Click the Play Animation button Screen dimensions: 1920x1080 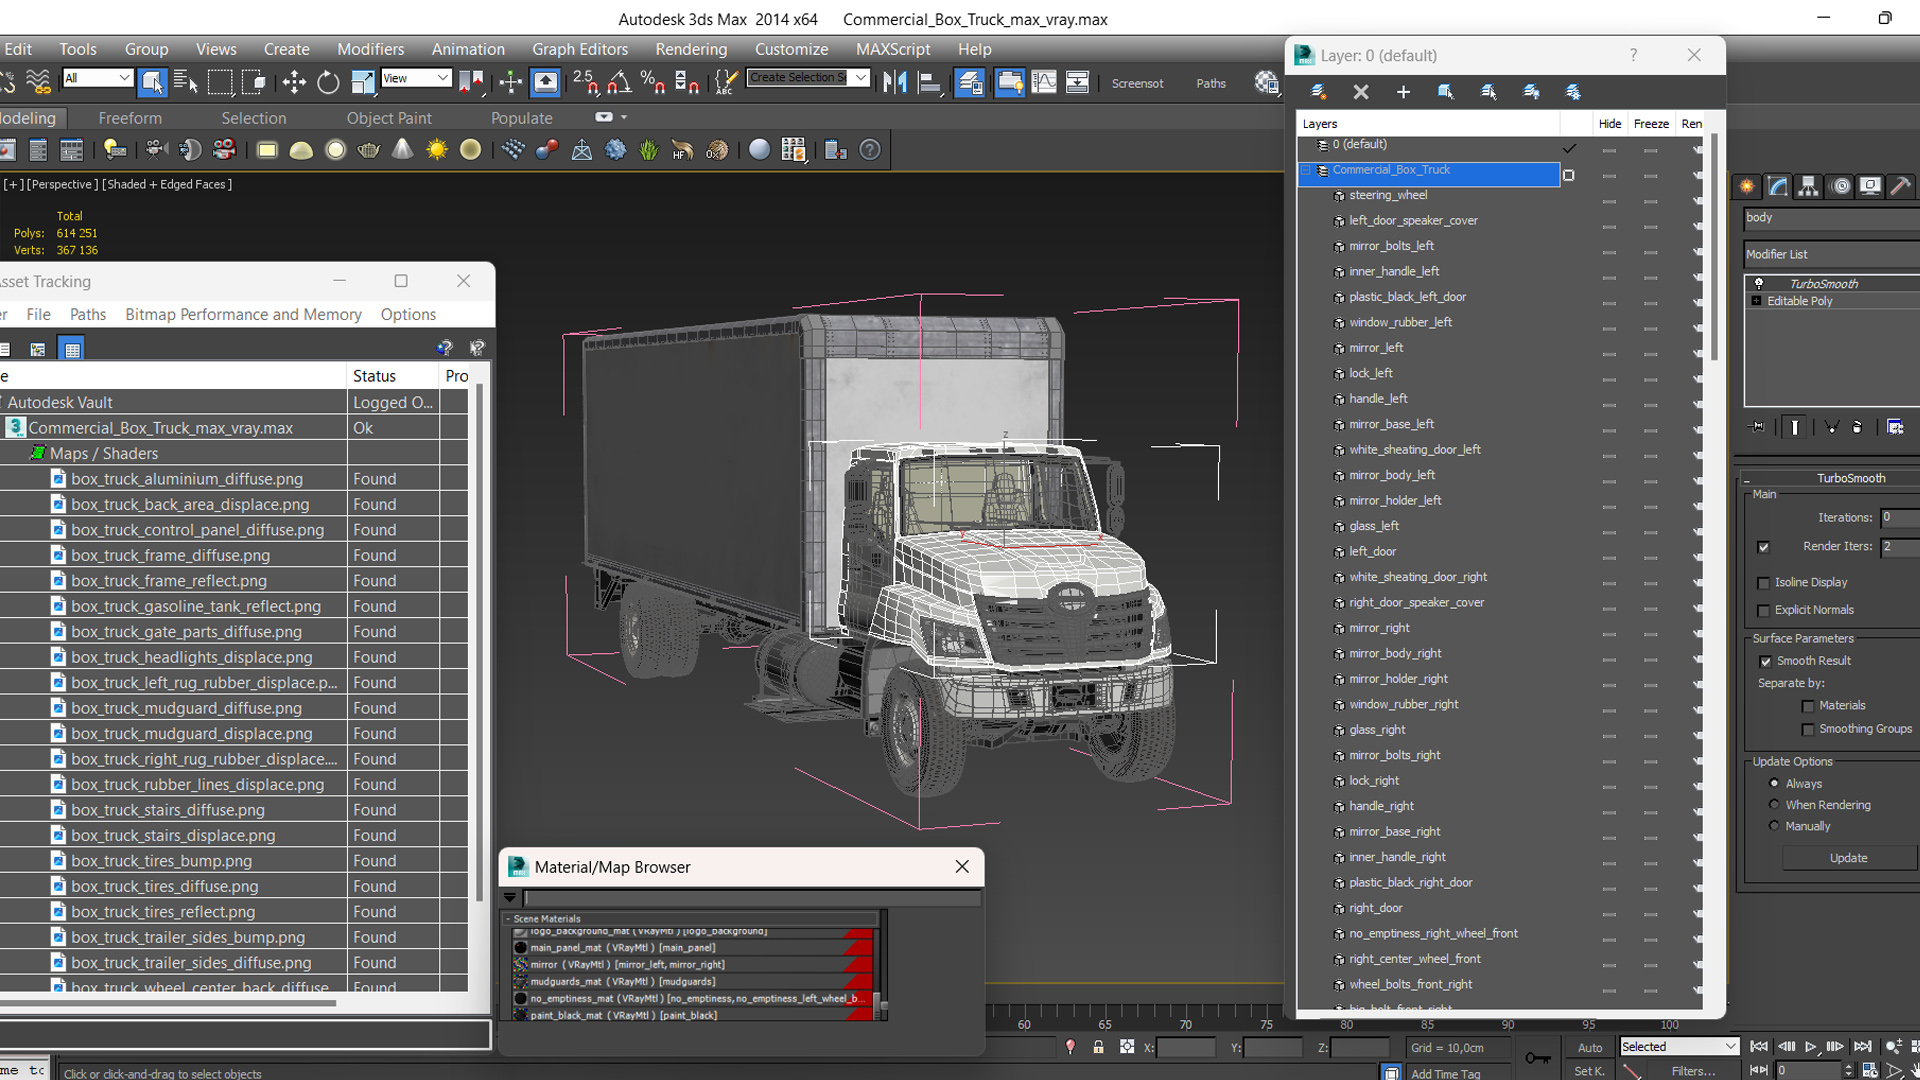coord(1811,1047)
